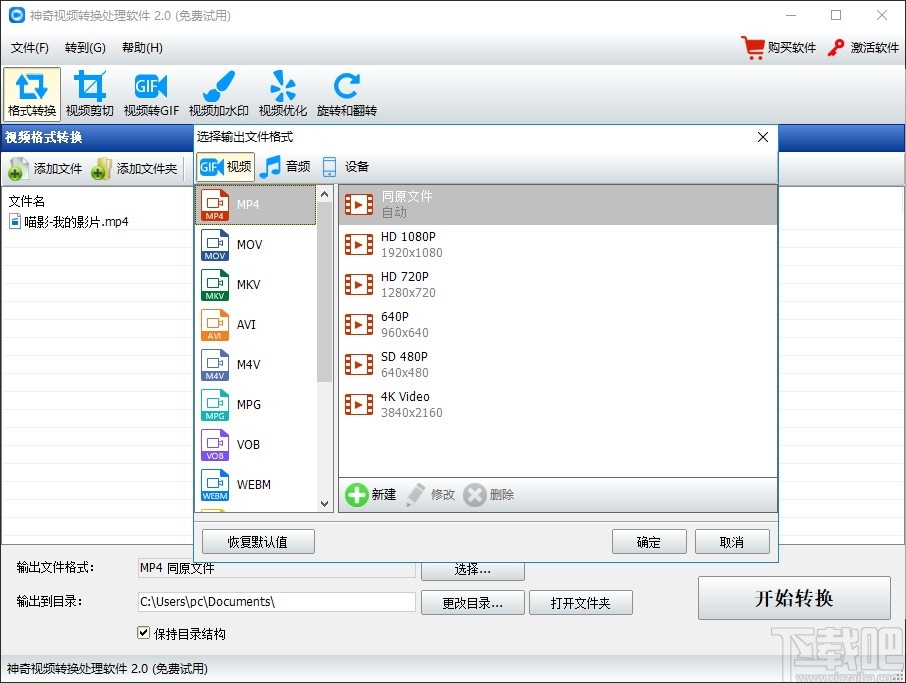Click the 删除 delete preset icon
This screenshot has height=683, width=906.
click(474, 495)
